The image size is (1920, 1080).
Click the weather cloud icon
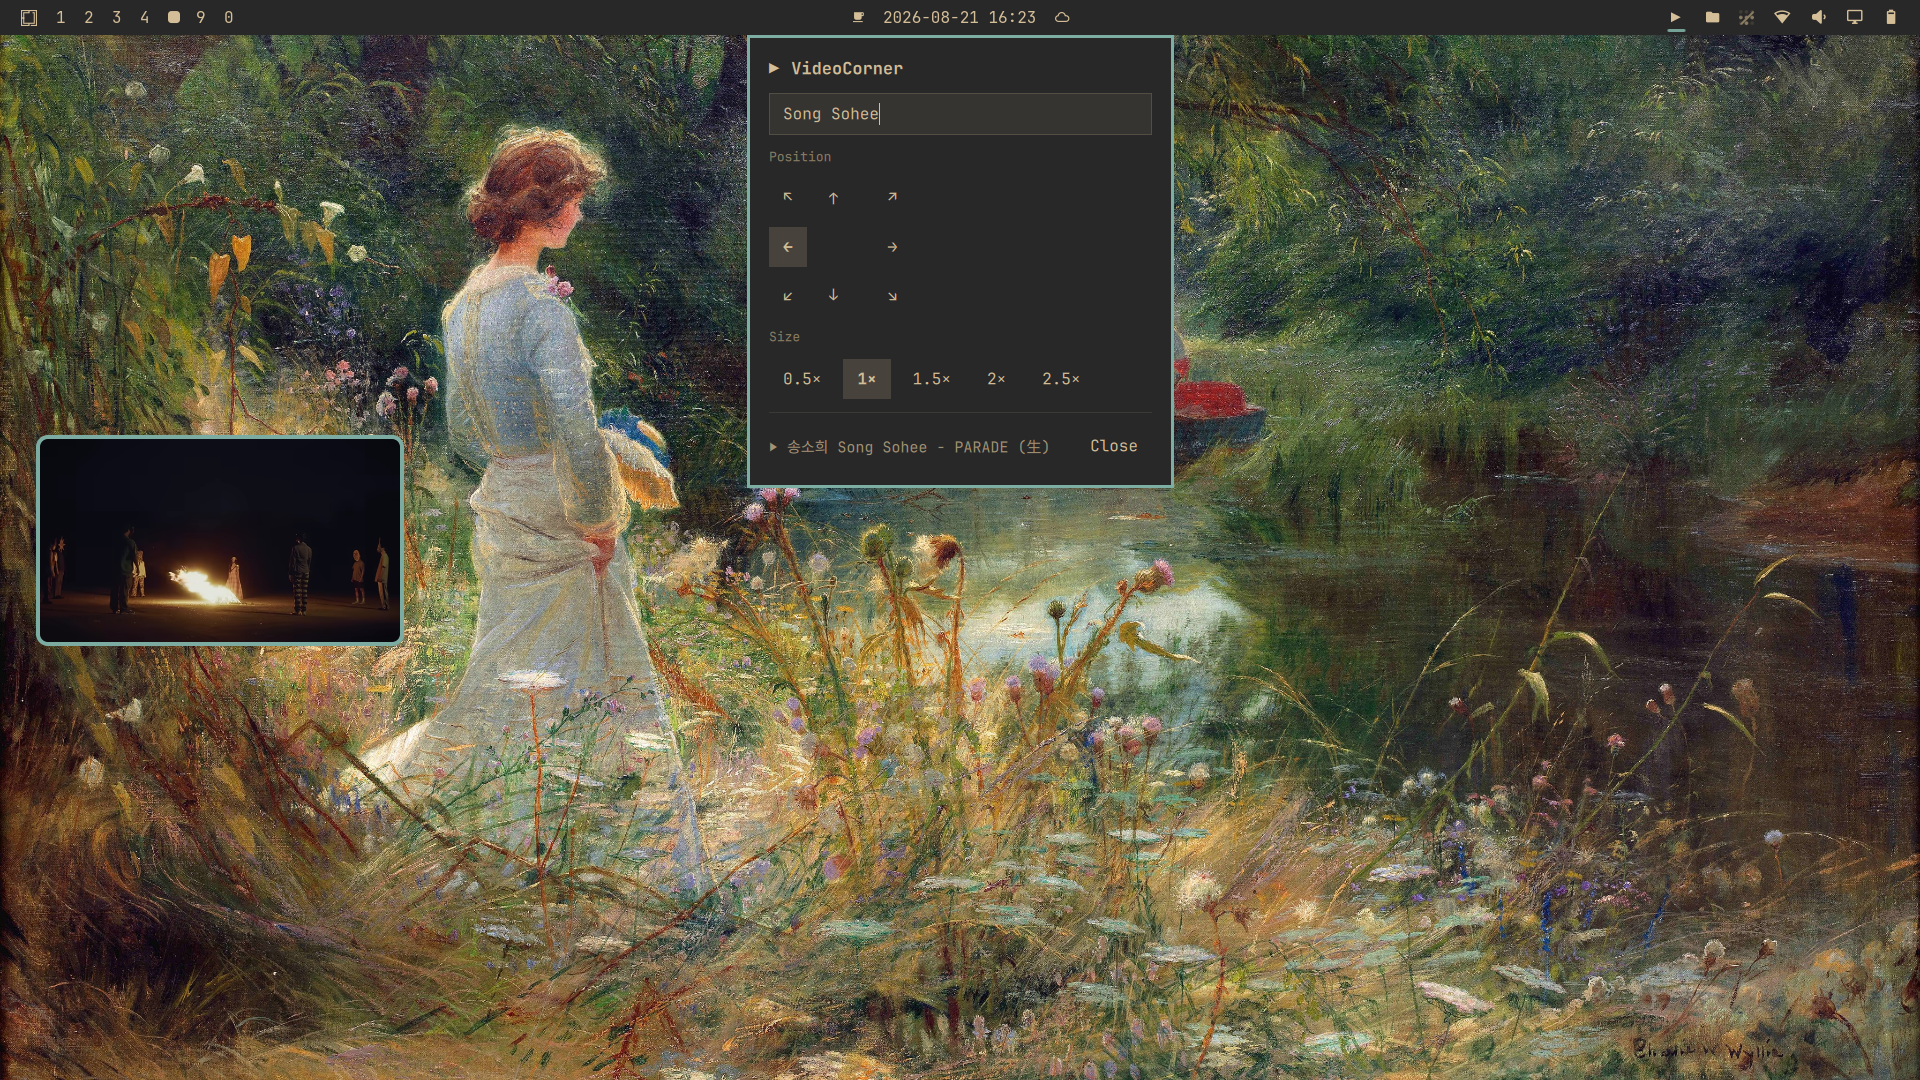point(1062,17)
